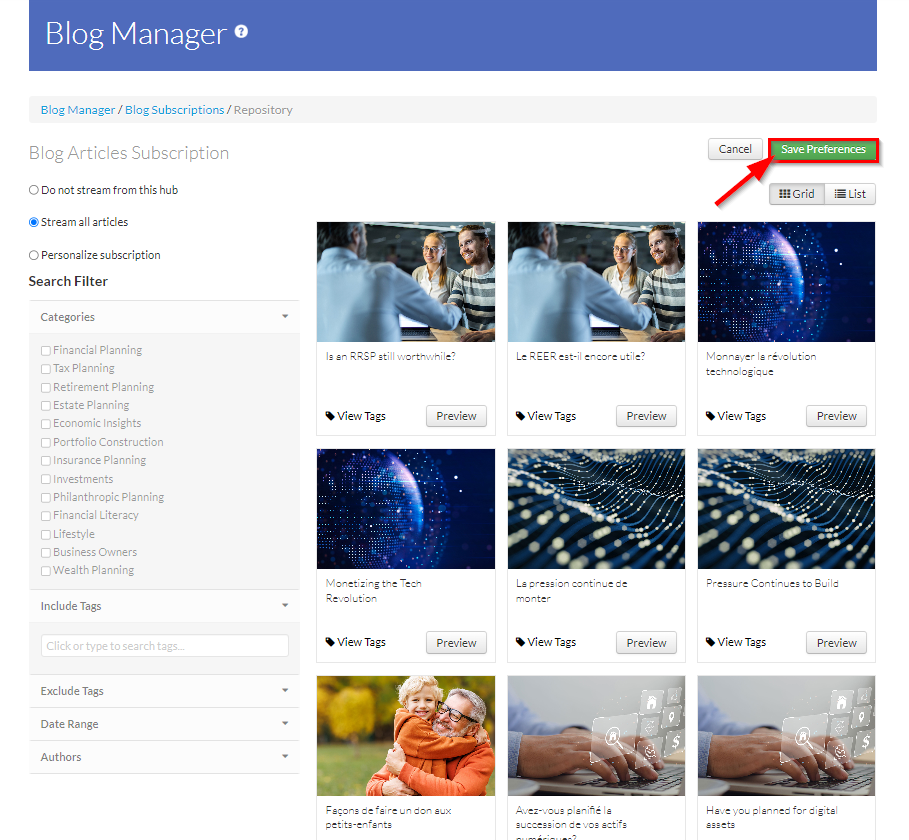Screen dimensions: 909x840
Task: Open Blog Subscriptions breadcrumb link
Action: tap(174, 110)
